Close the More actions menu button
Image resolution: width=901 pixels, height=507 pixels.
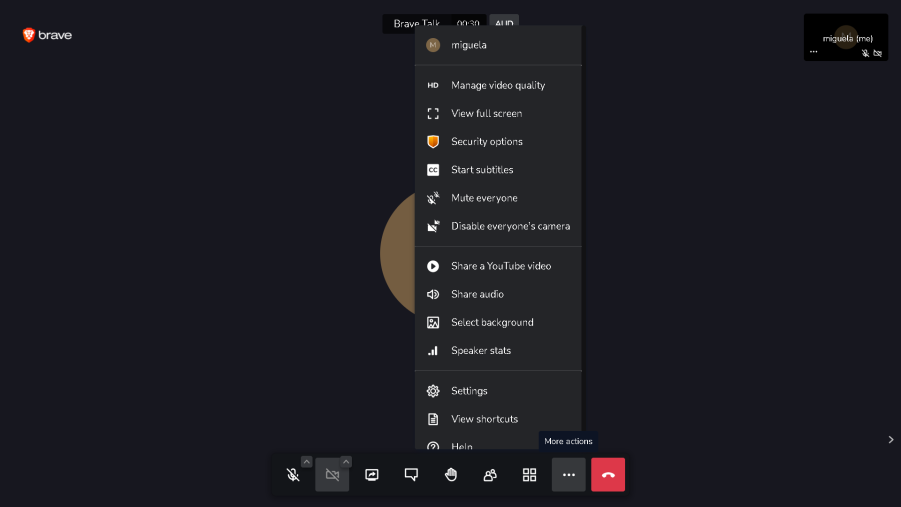pyautogui.click(x=569, y=475)
